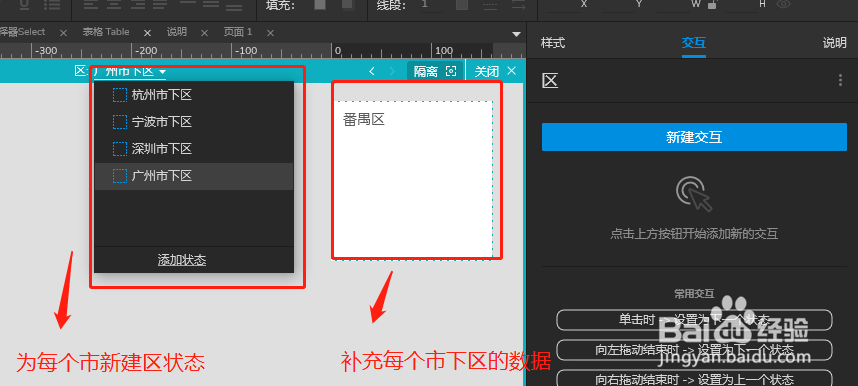
Task: Click the state icon beside 杭州市下区
Action: (x=120, y=95)
